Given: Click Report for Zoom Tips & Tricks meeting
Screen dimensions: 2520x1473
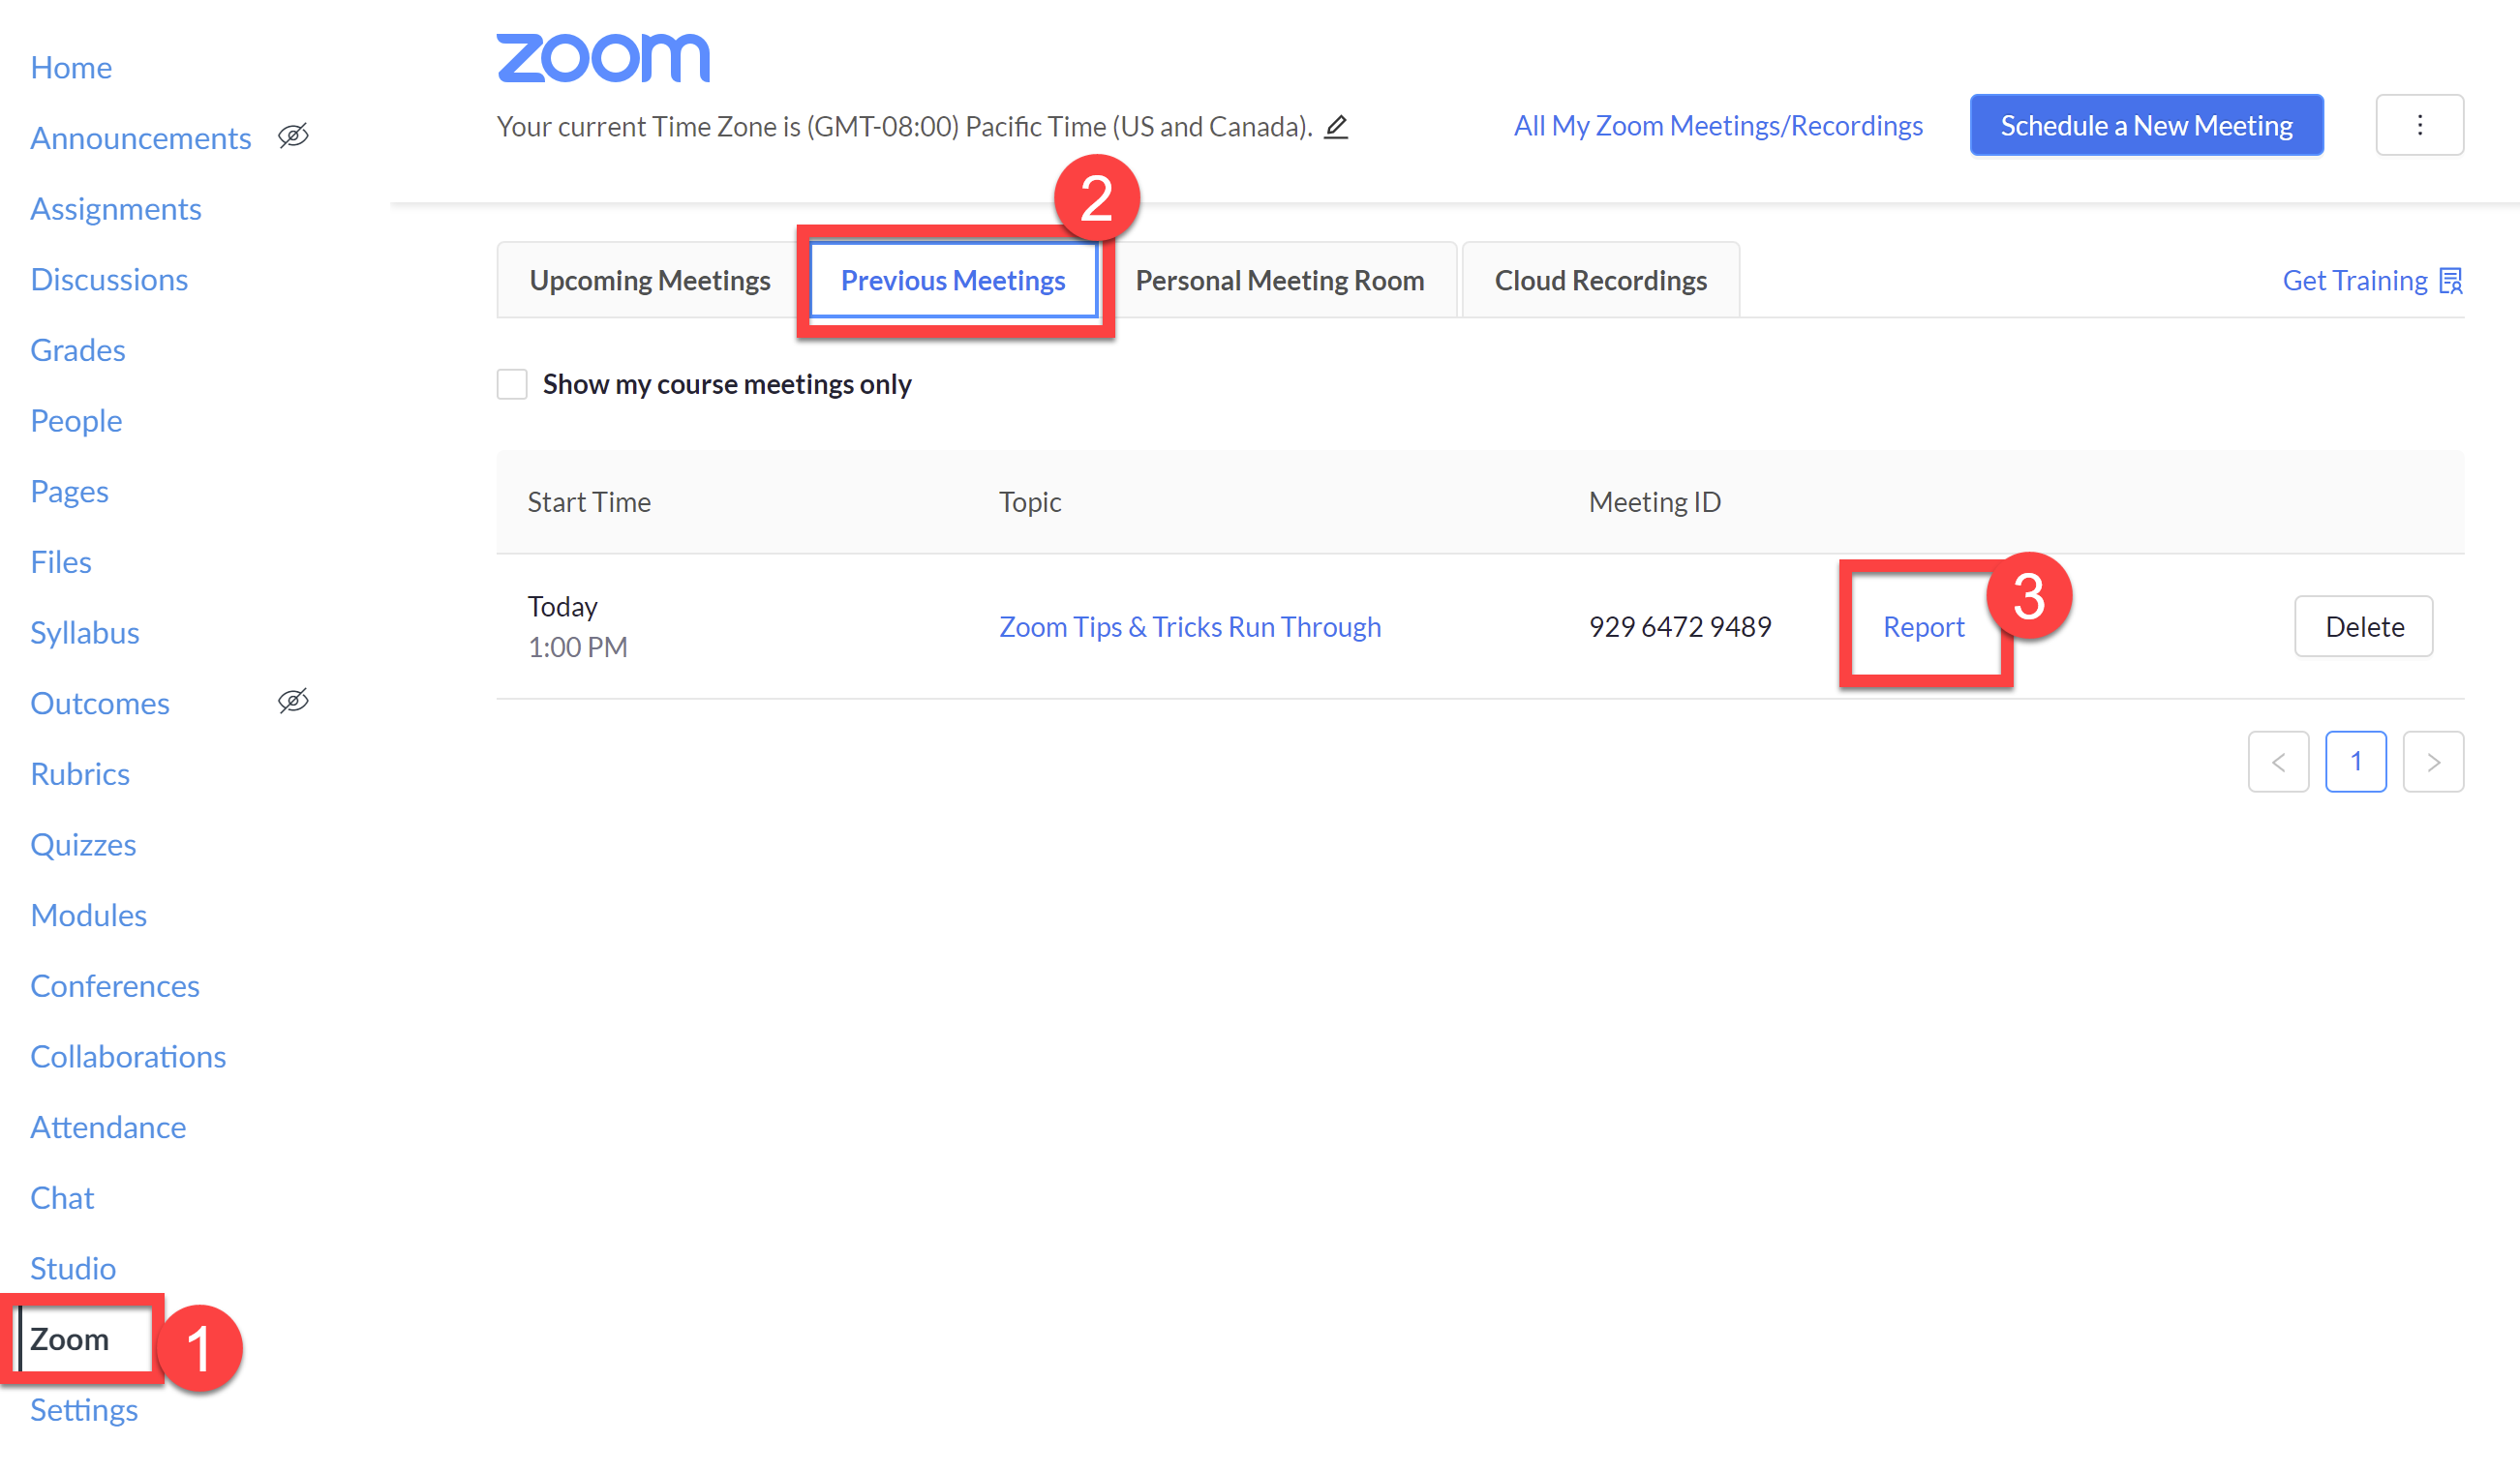Looking at the screenshot, I should tap(1922, 626).
